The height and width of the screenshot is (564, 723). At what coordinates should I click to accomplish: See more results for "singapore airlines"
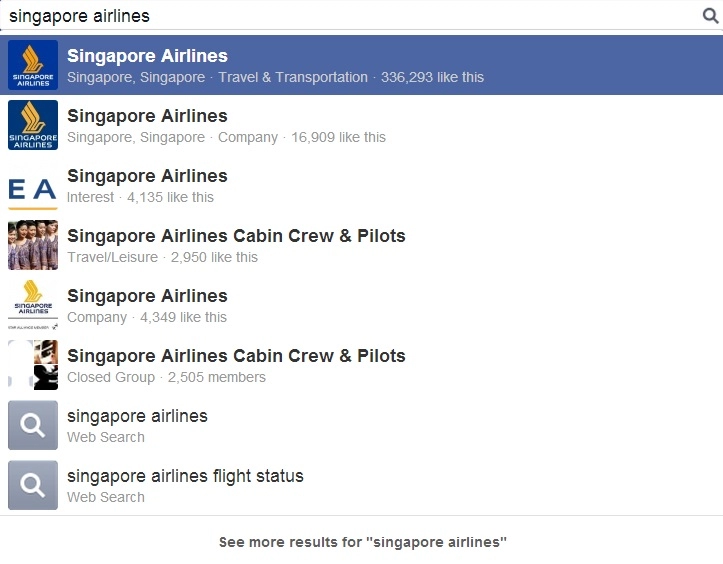pyautogui.click(x=362, y=542)
